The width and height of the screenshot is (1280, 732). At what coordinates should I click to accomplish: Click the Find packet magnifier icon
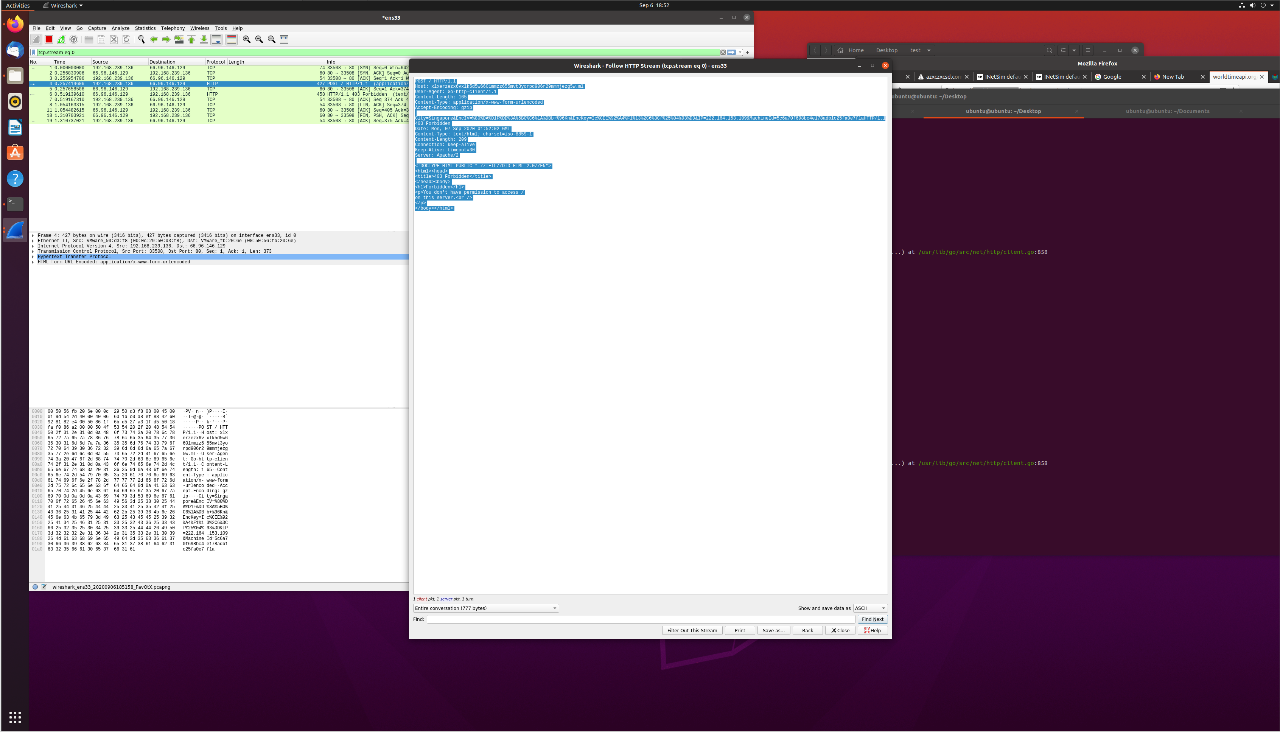(141, 39)
